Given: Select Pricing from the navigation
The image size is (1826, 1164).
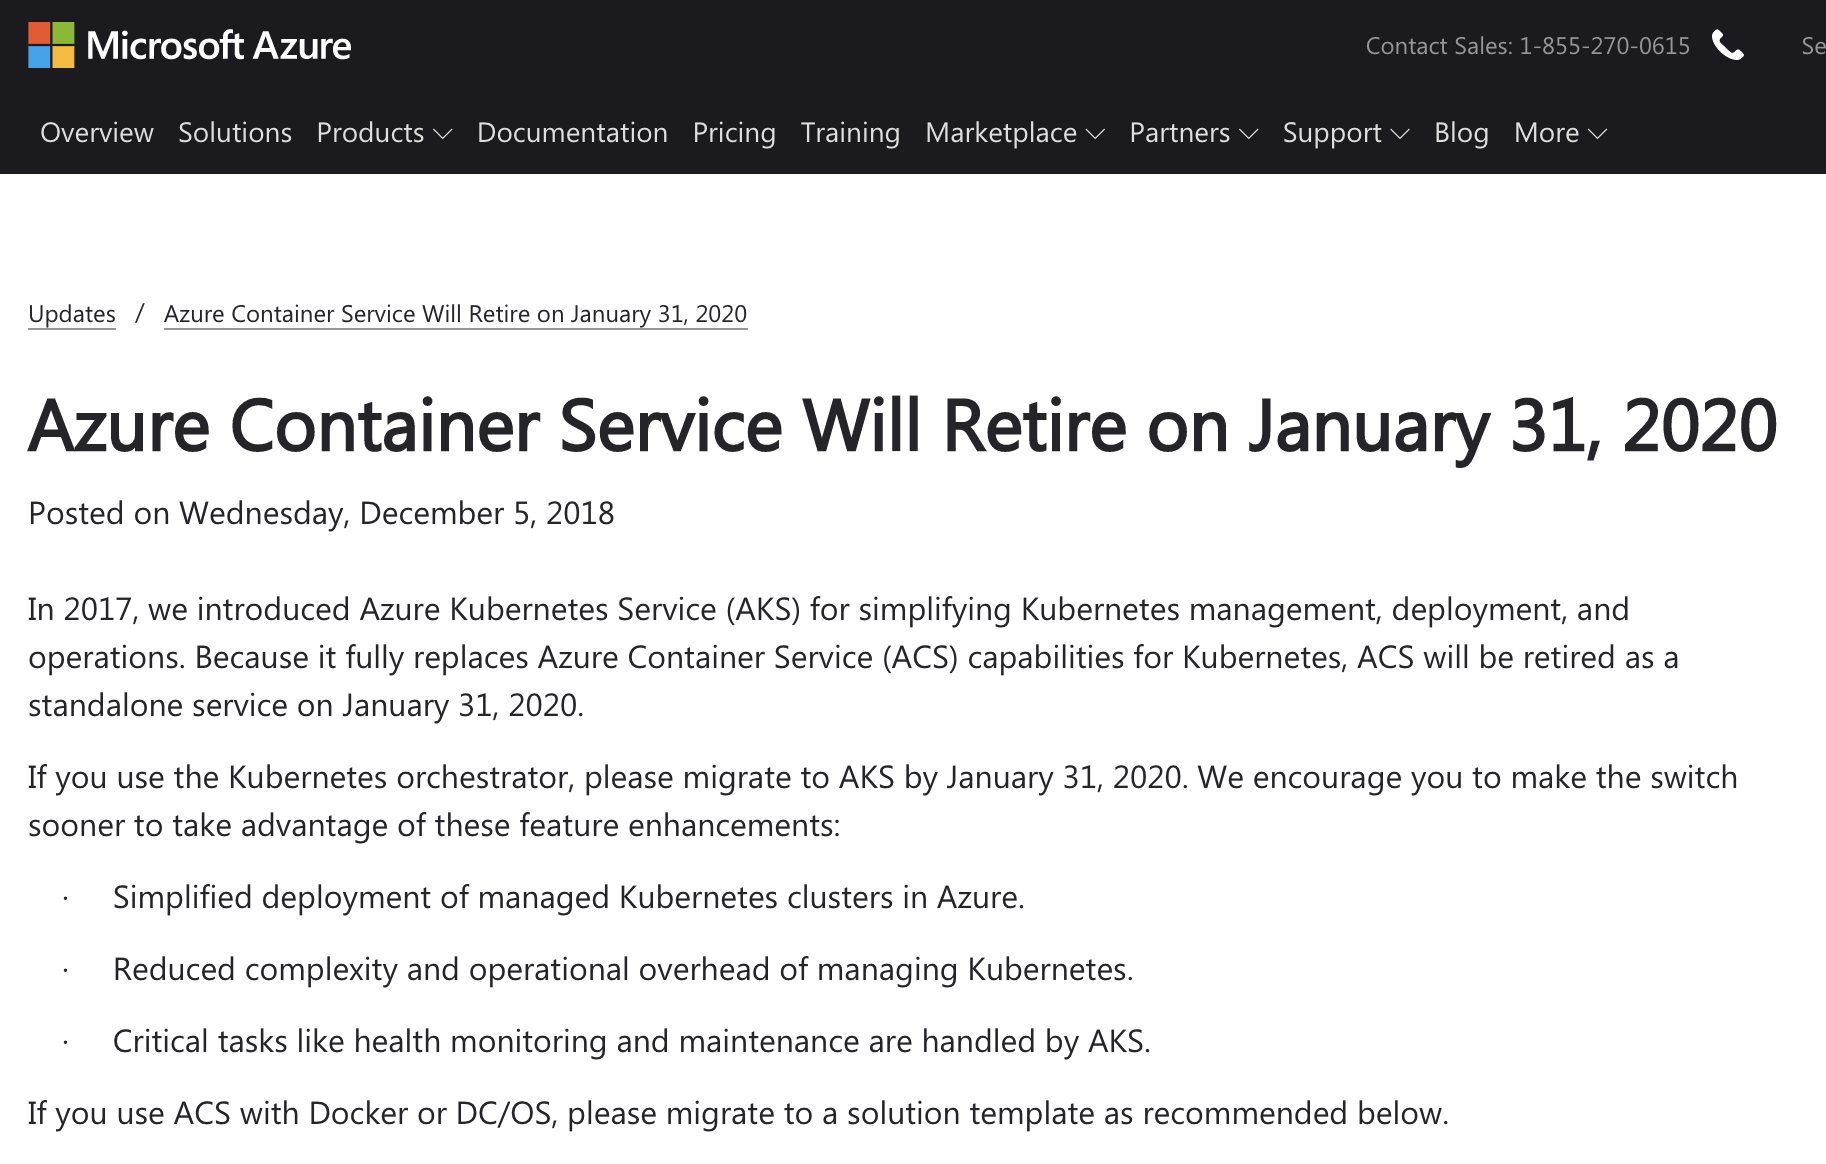Looking at the screenshot, I should coord(734,133).
